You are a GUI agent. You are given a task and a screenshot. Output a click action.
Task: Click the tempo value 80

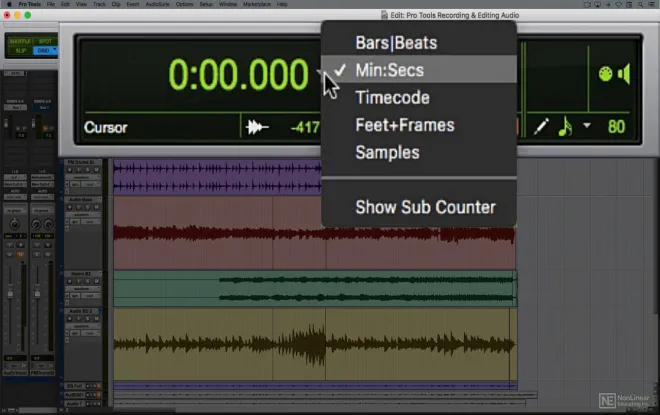coord(616,127)
